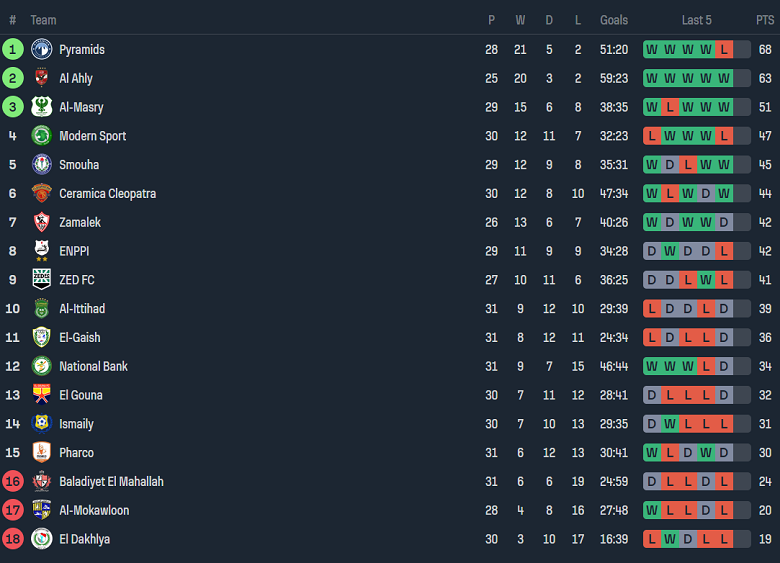Sort standings by Goals column header
Screen dimensions: 780x563
(x=614, y=20)
